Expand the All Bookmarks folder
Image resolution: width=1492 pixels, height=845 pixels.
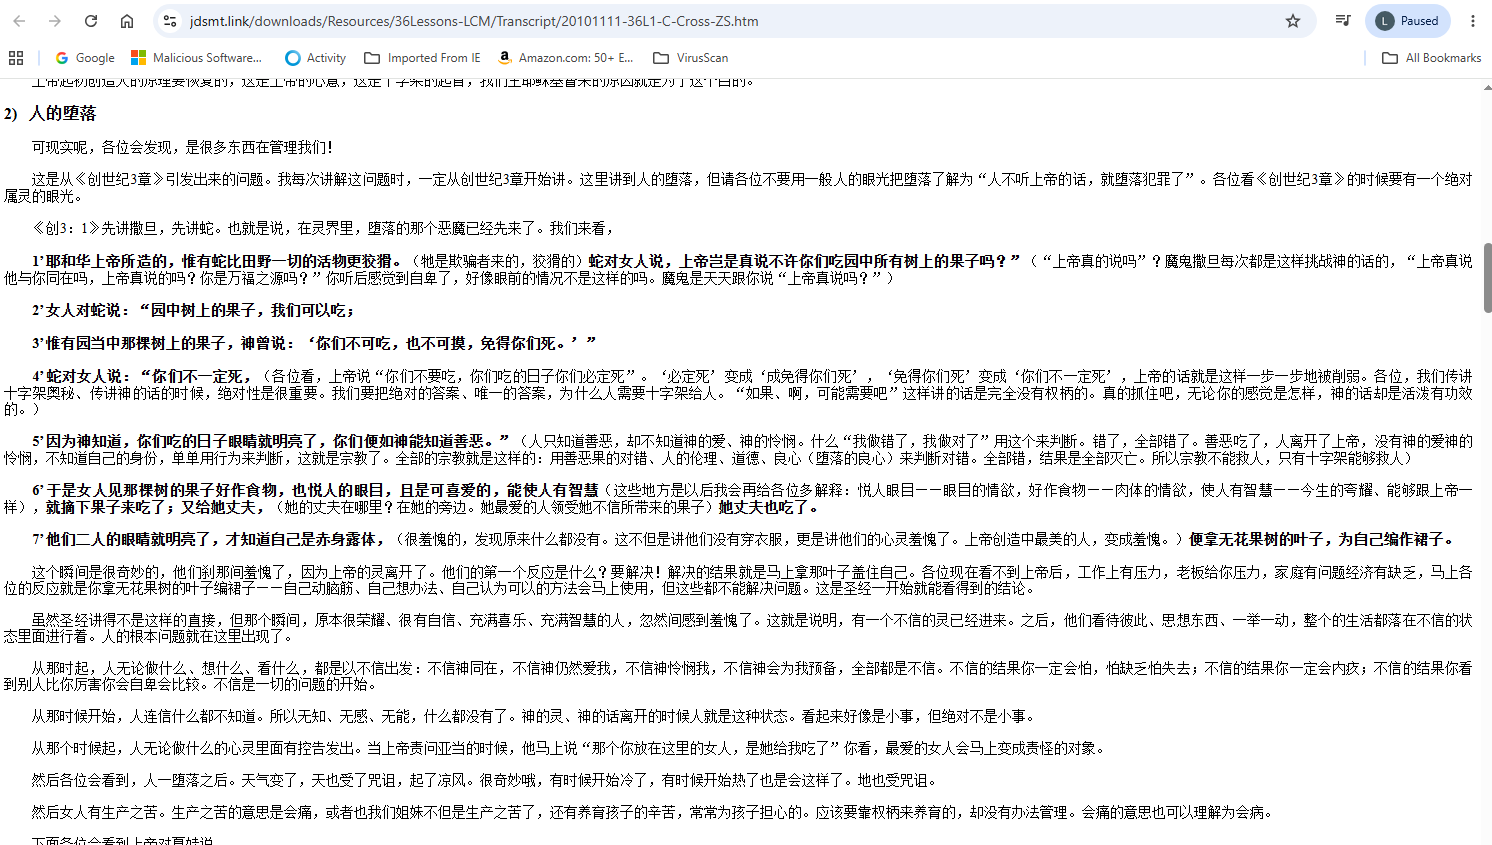[1432, 58]
